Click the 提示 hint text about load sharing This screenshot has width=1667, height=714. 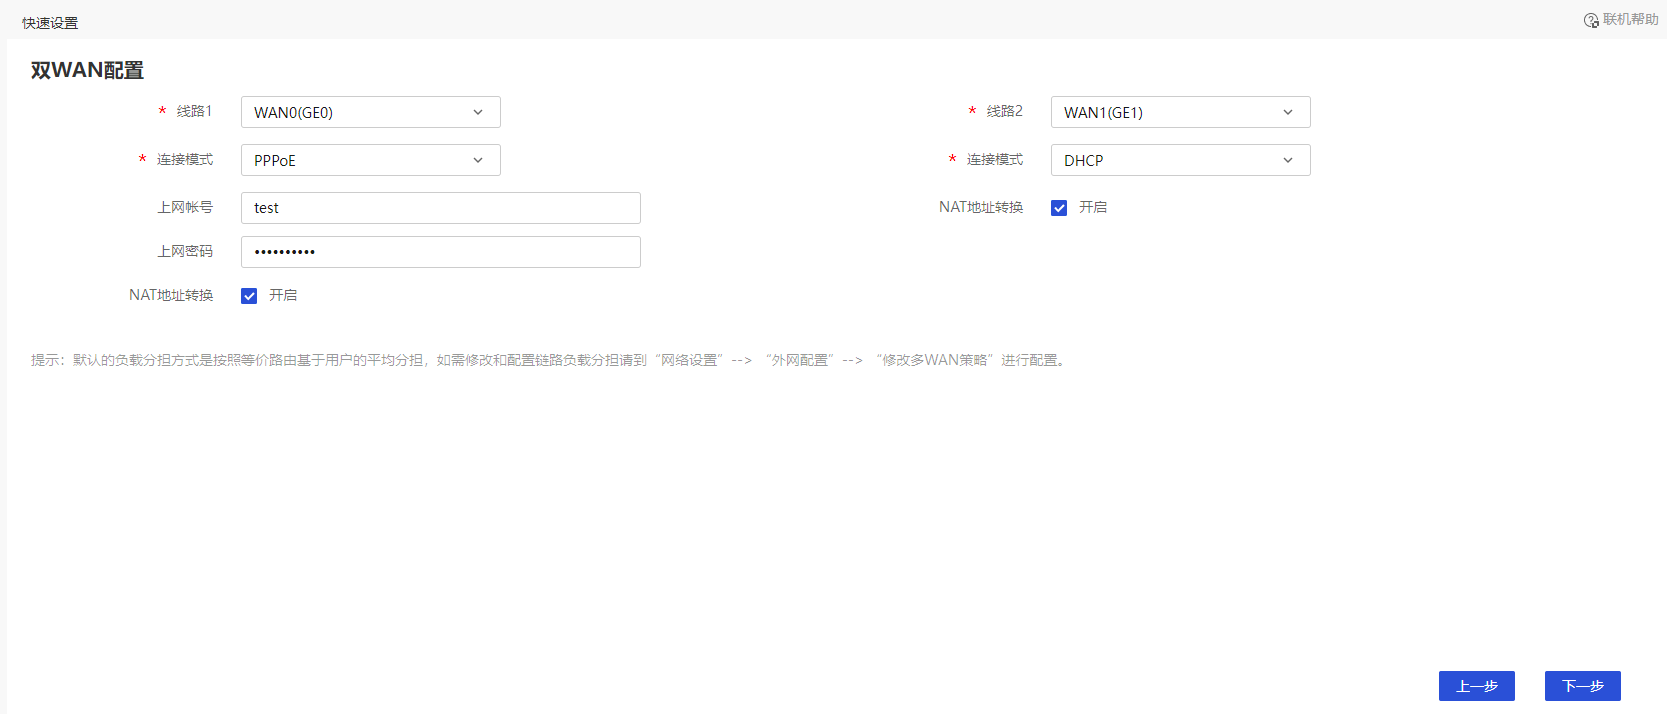[550, 360]
